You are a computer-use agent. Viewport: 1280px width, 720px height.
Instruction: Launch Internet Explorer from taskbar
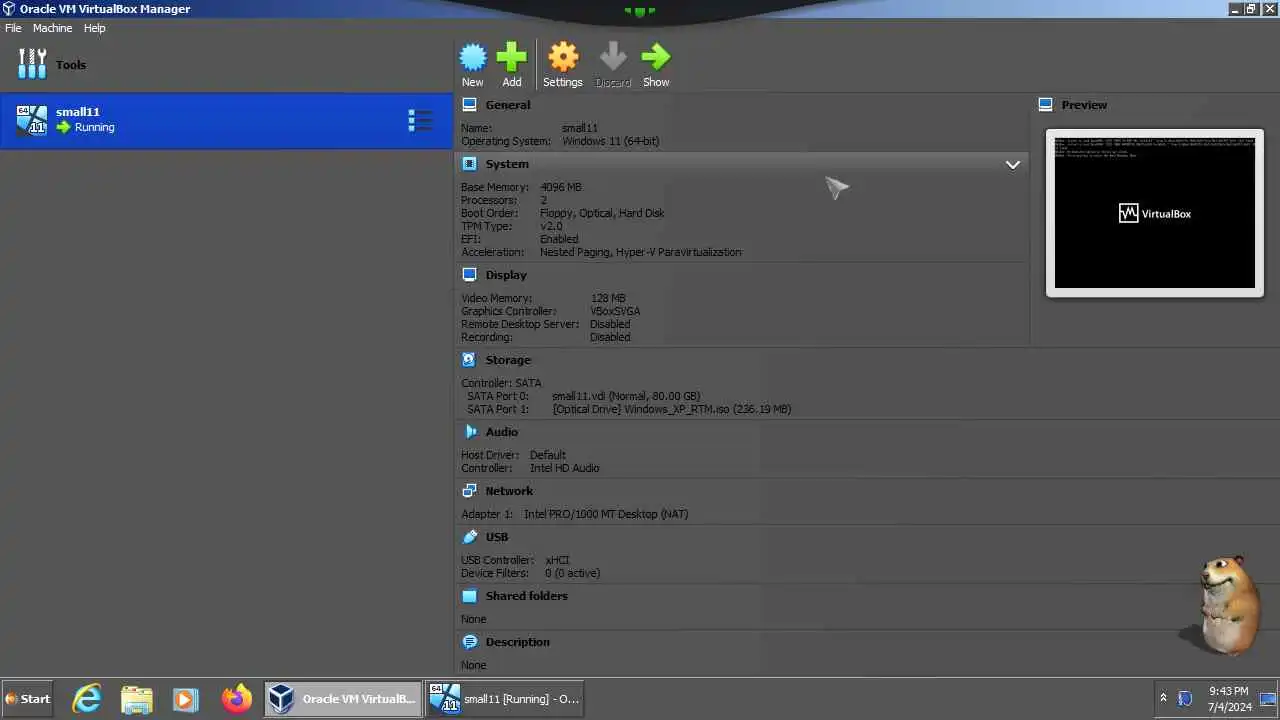87,699
